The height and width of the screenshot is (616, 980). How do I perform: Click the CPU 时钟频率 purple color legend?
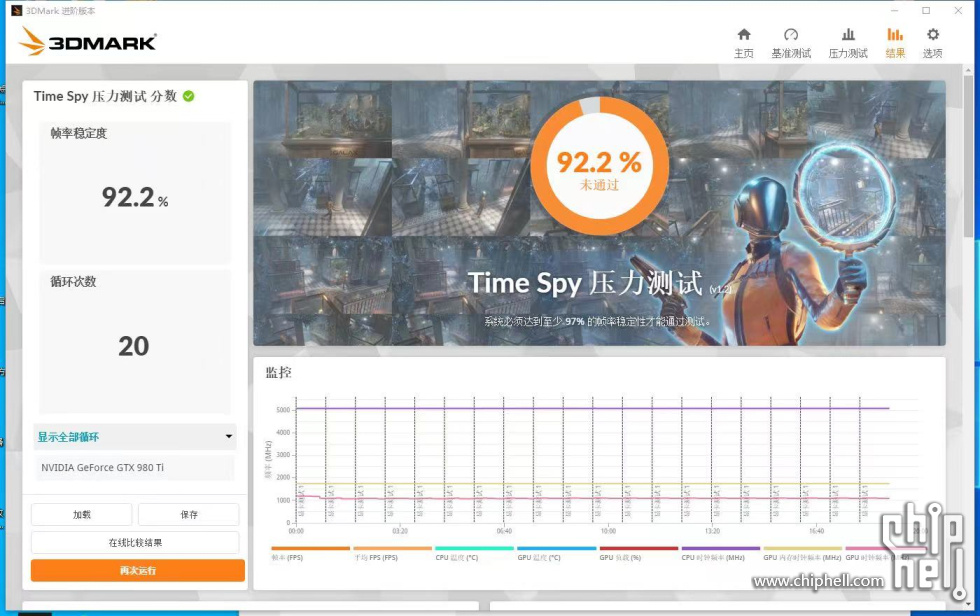pyautogui.click(x=720, y=549)
